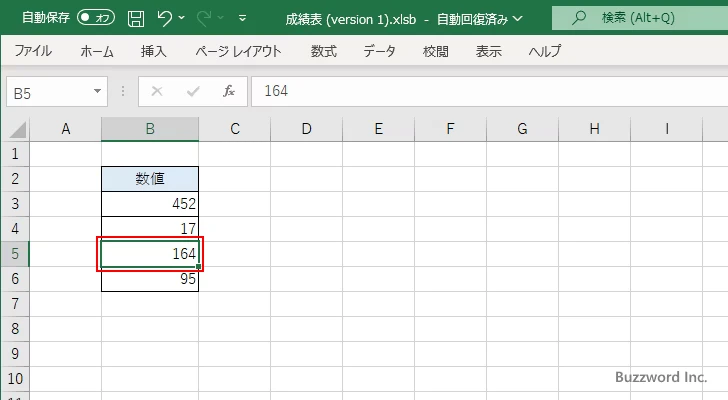Select row 2 header

(x=15, y=179)
